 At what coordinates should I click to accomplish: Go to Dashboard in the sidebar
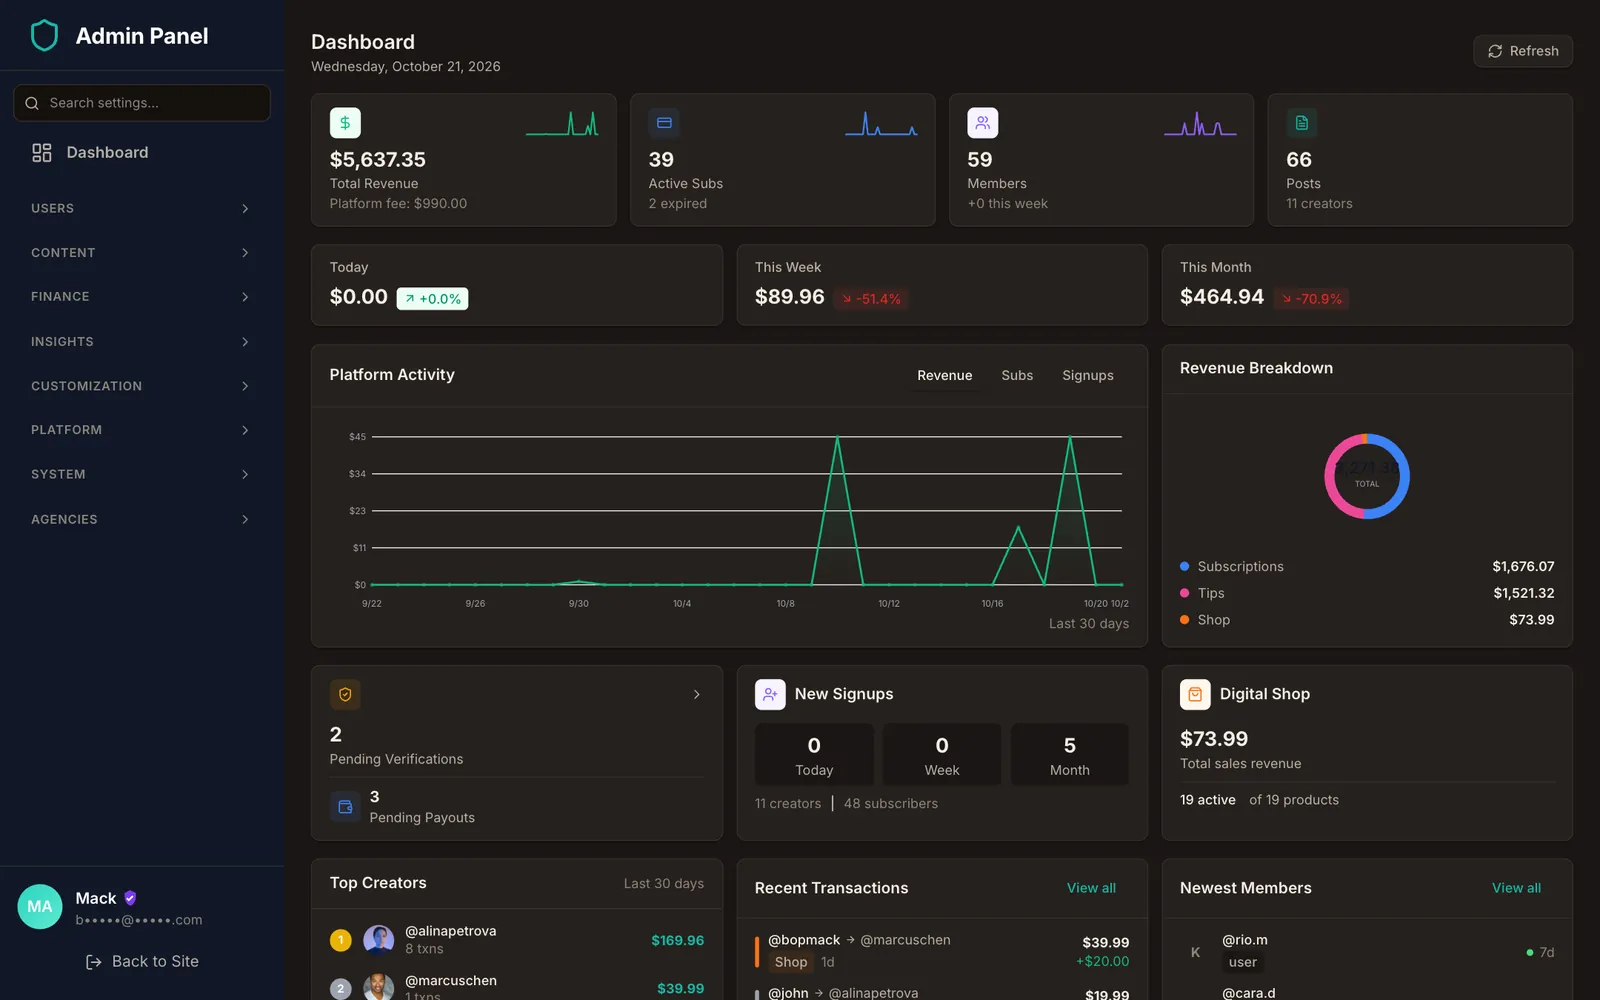pos(141,152)
